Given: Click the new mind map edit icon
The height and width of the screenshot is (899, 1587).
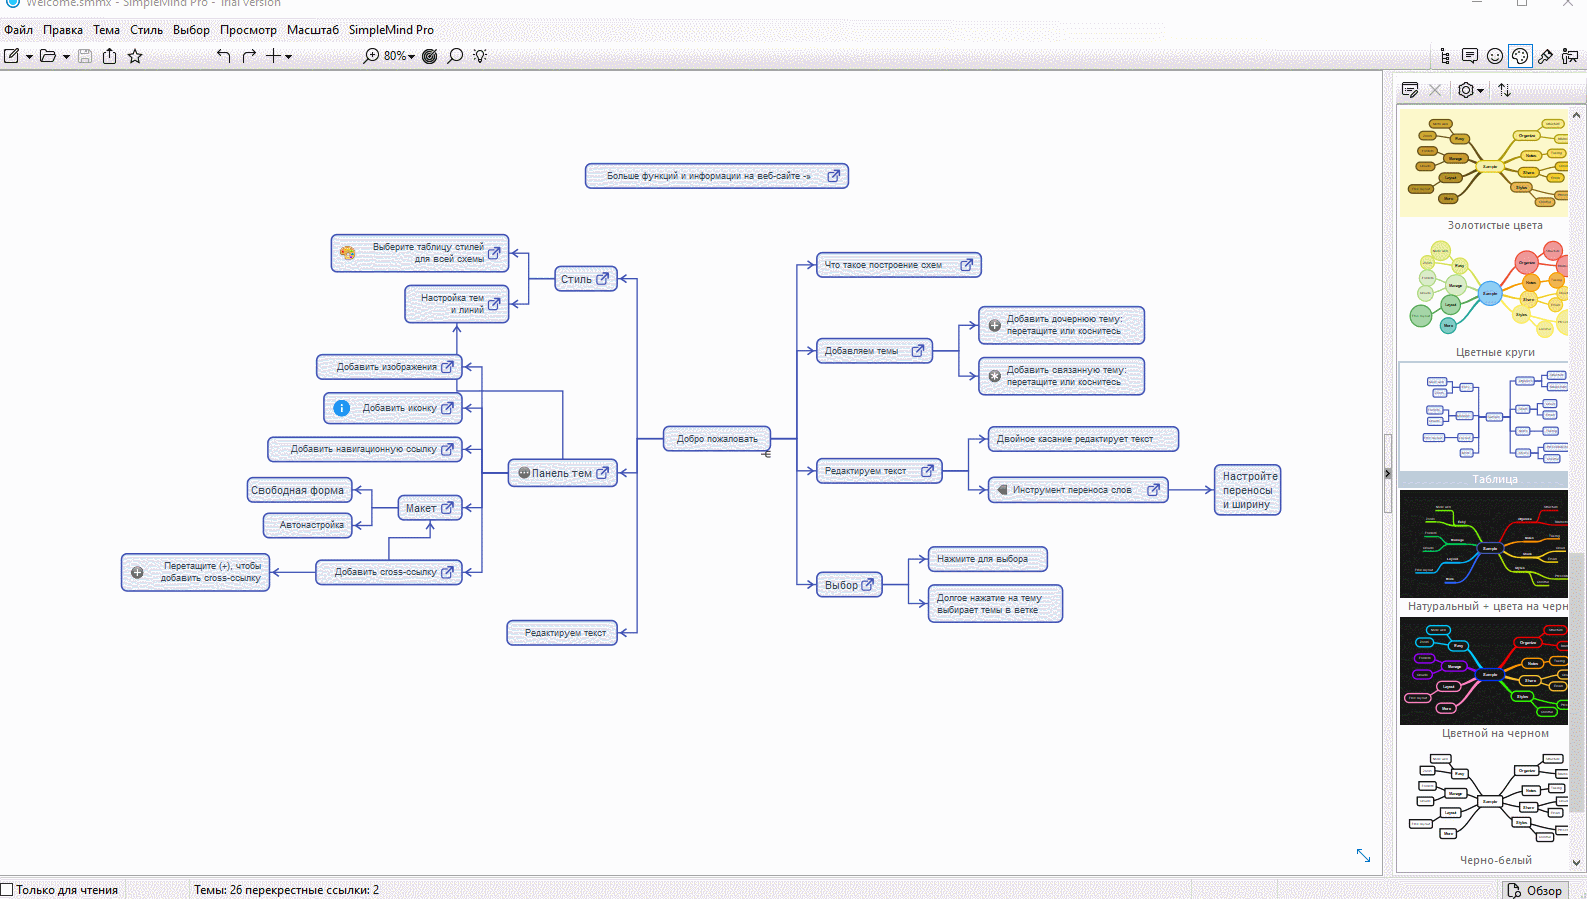Looking at the screenshot, I should click(12, 56).
